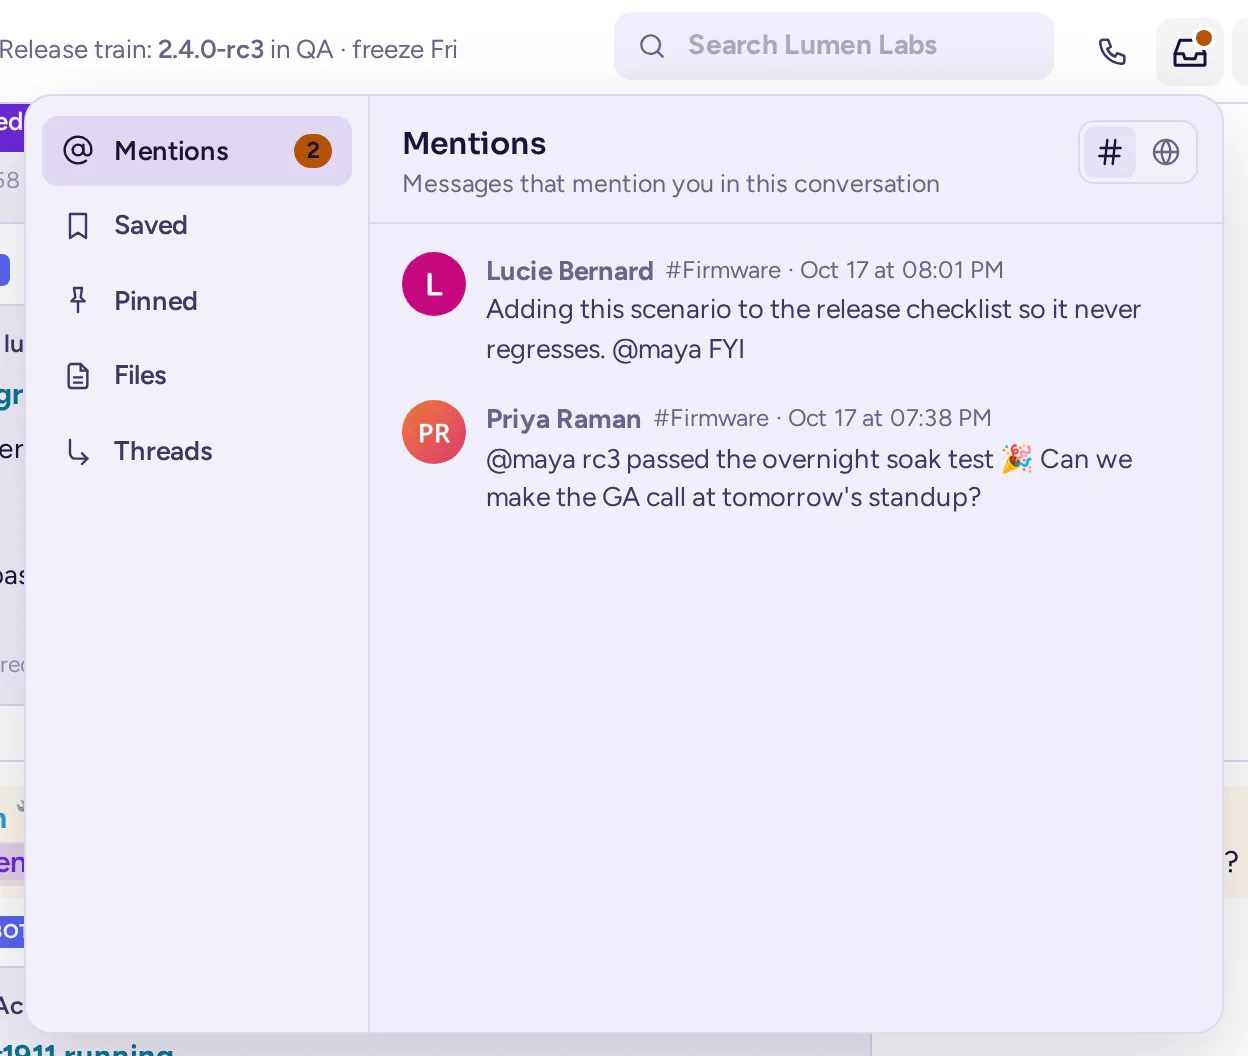Select the Mentions tab in the sidebar
The height and width of the screenshot is (1056, 1248).
click(x=197, y=151)
